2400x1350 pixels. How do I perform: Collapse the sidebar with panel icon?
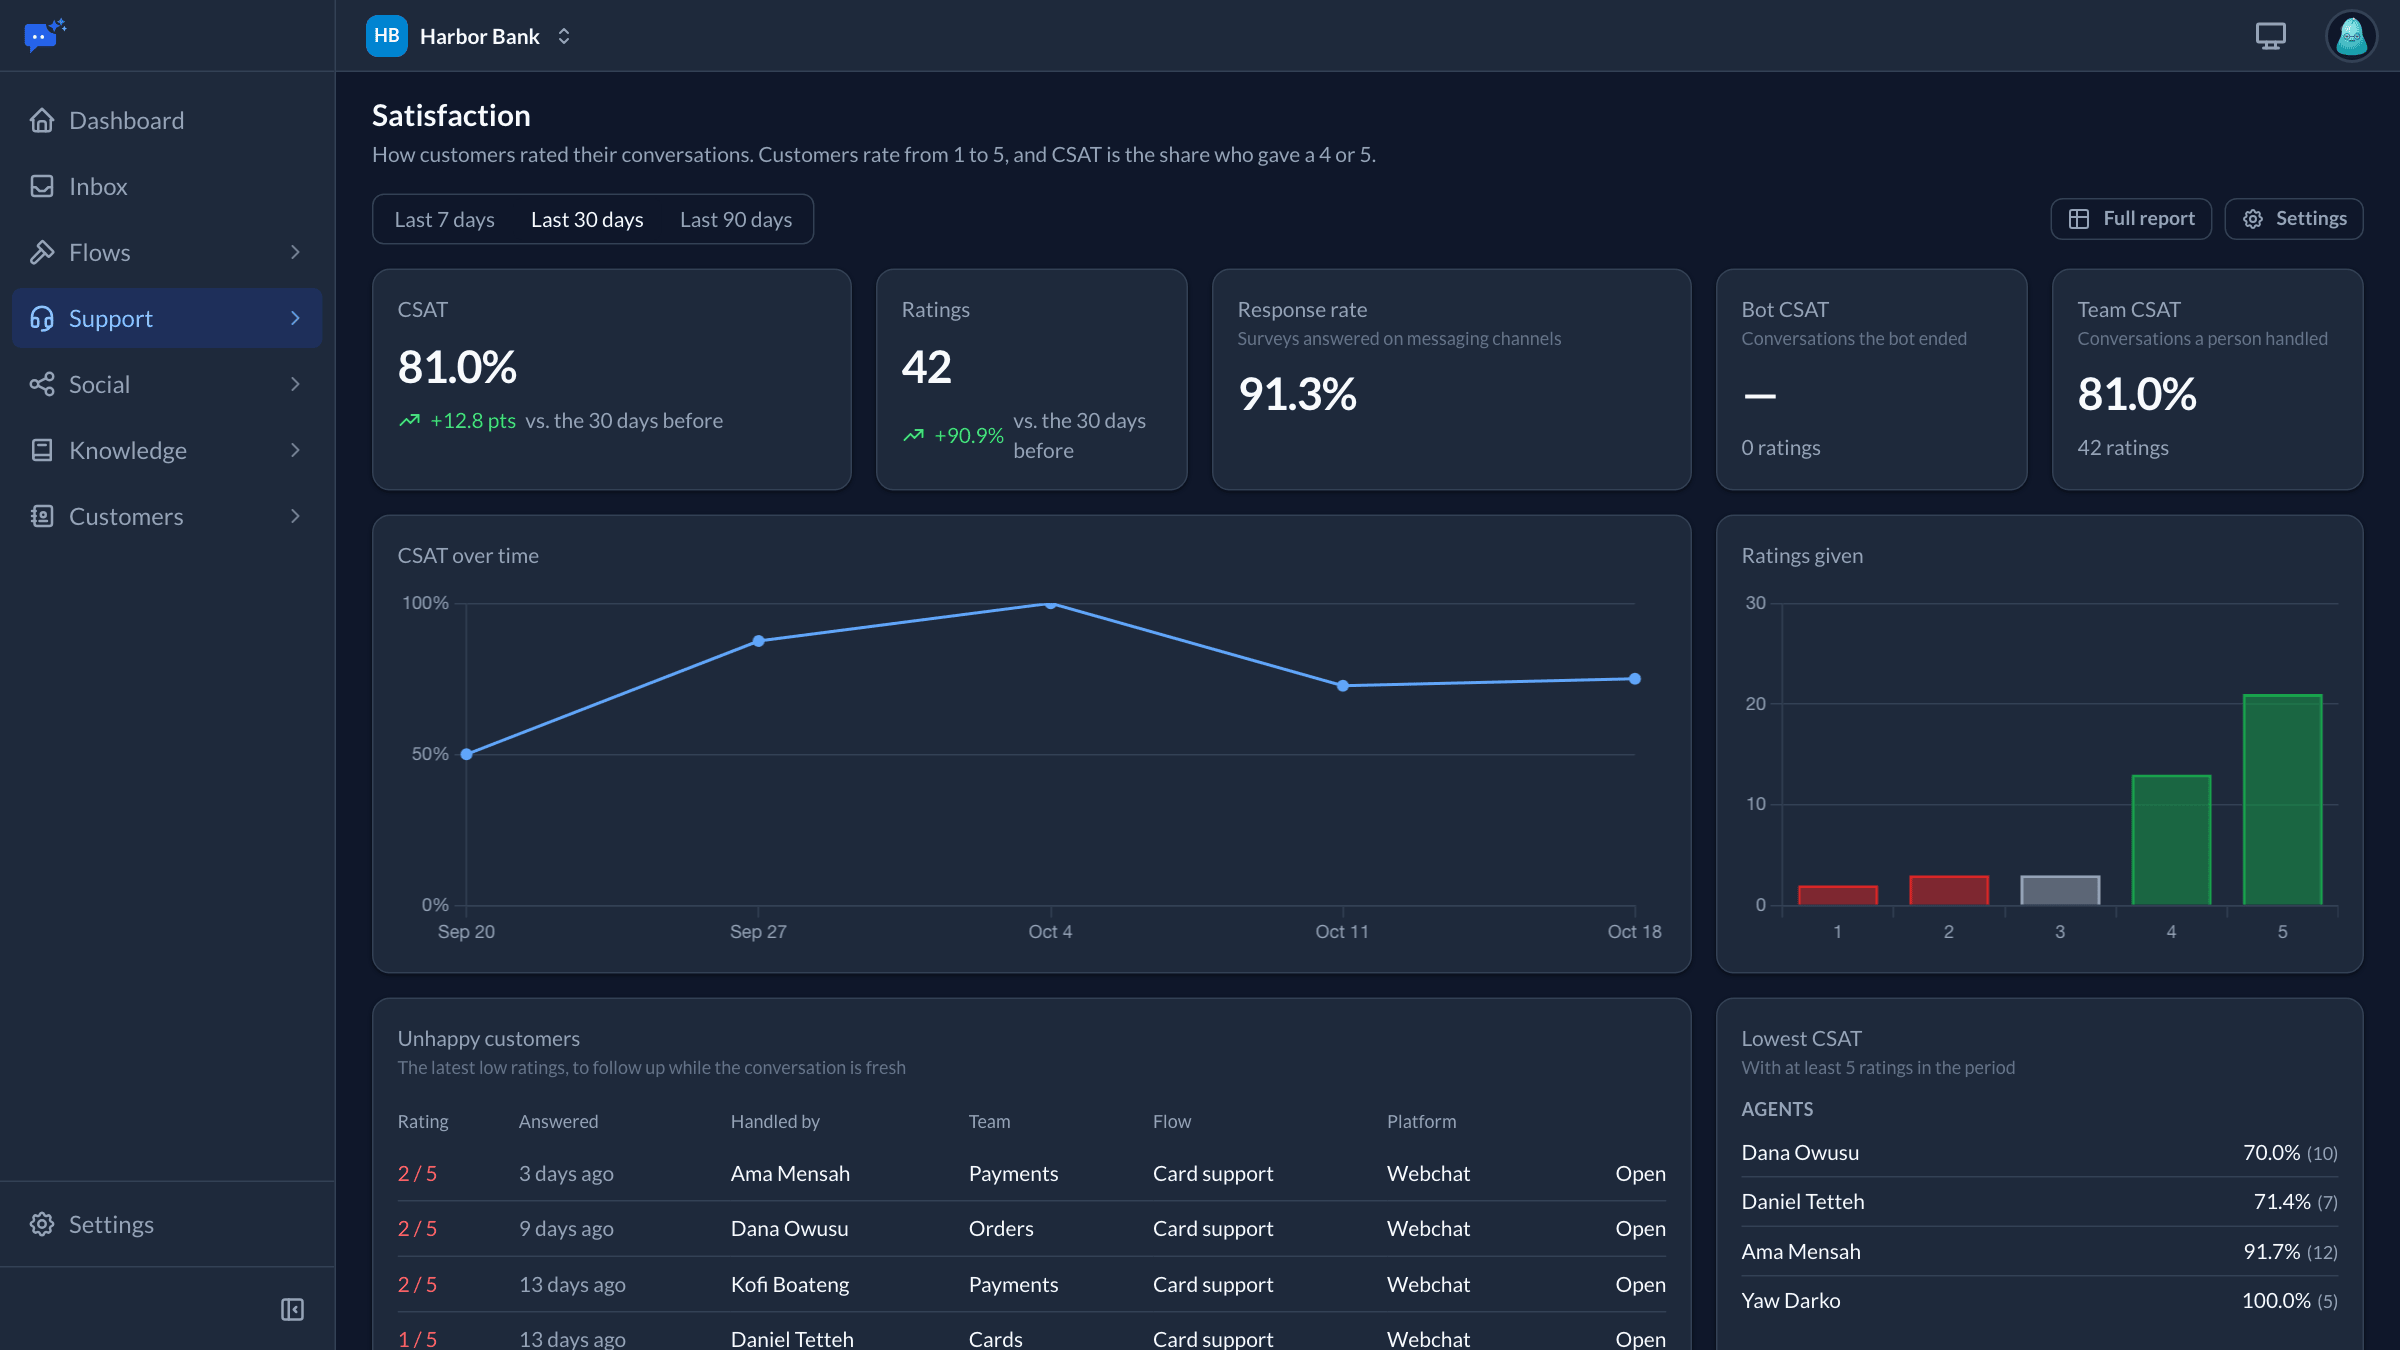pos(292,1310)
